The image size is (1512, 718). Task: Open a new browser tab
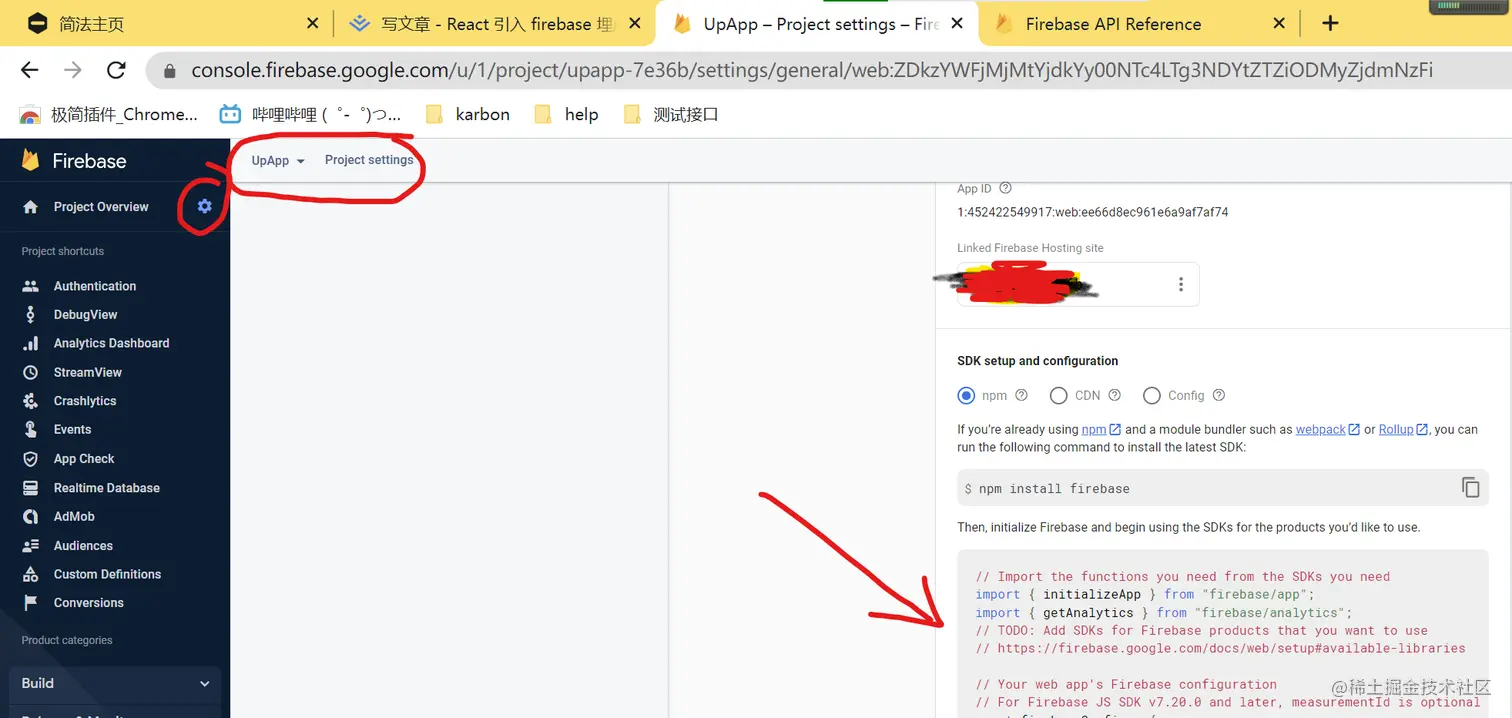[x=1330, y=23]
